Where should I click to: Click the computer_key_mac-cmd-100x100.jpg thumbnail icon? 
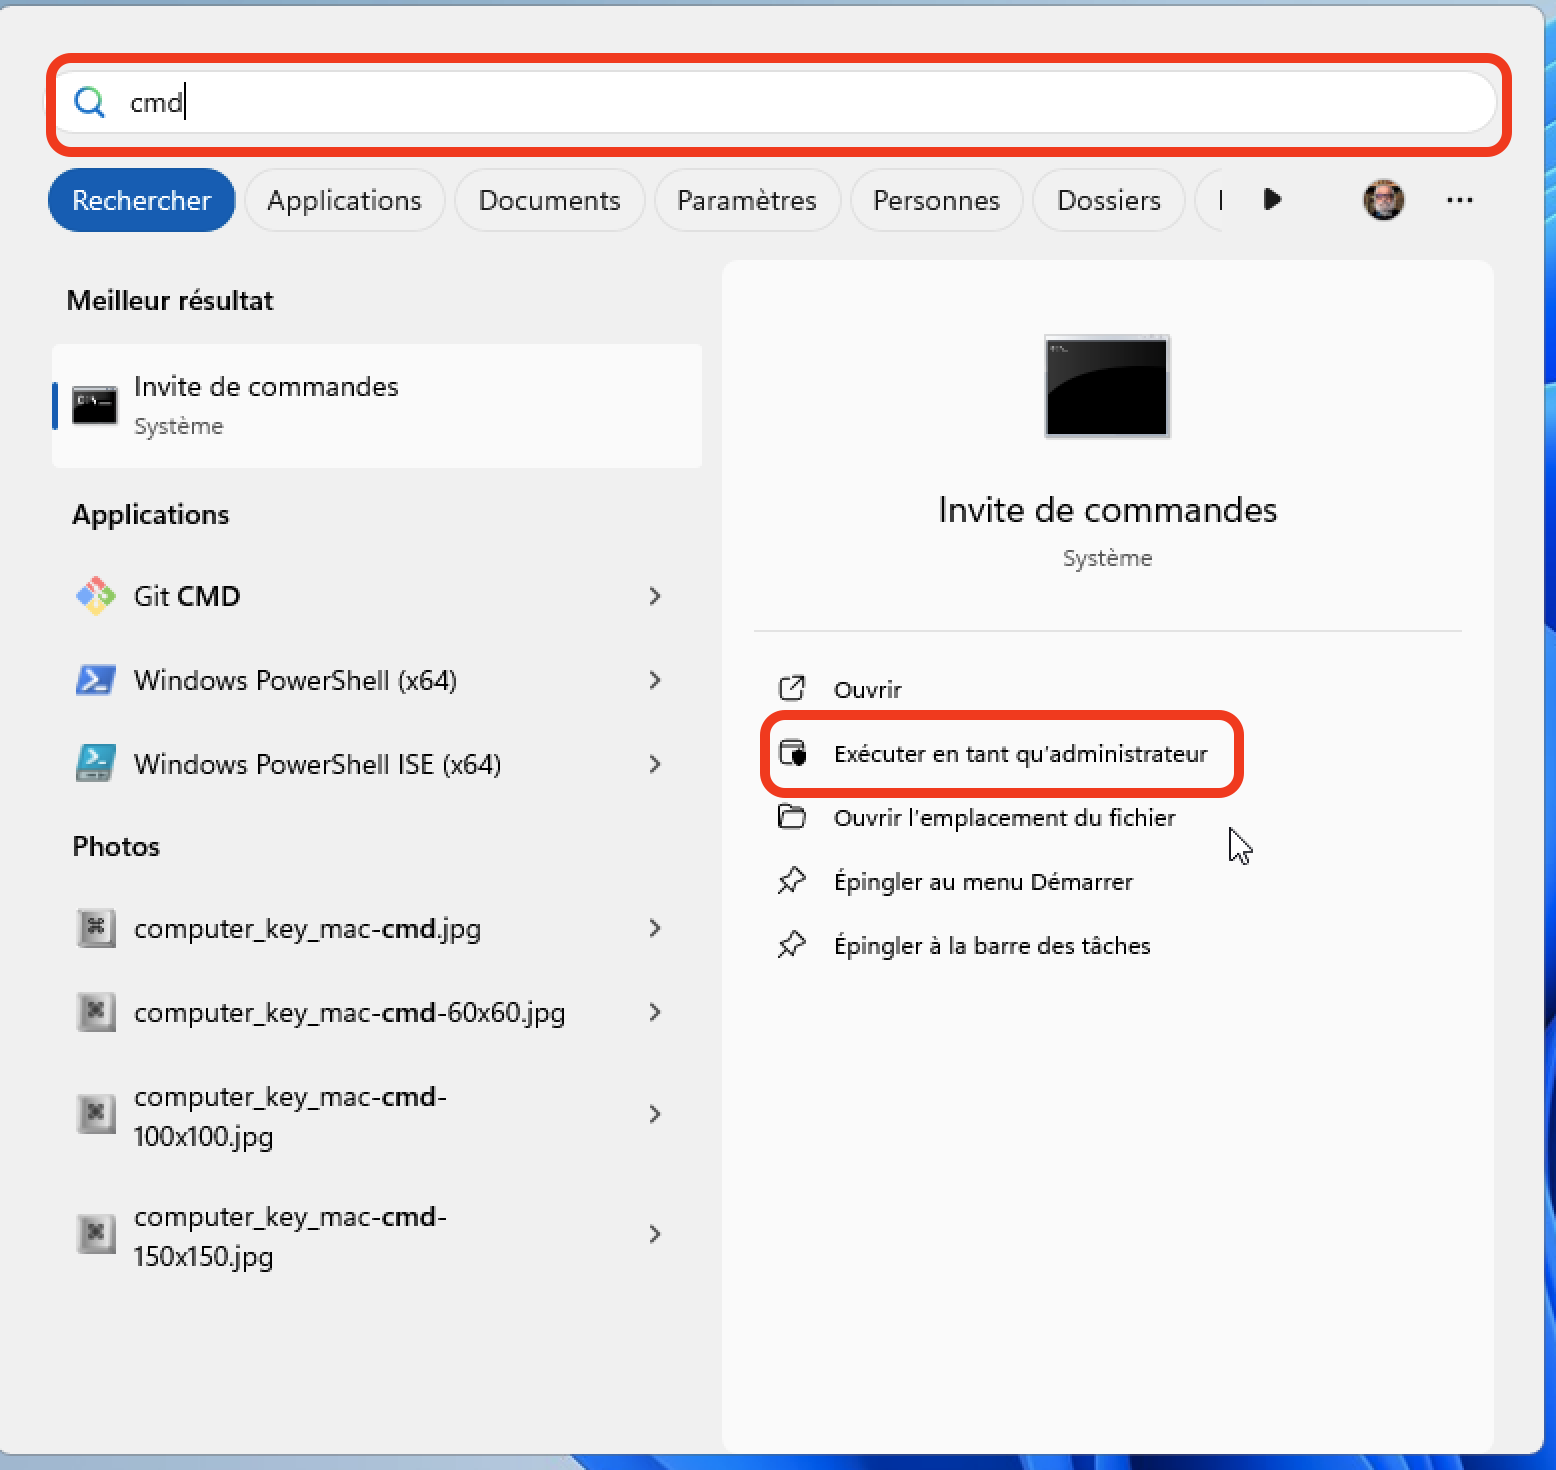pos(96,1114)
